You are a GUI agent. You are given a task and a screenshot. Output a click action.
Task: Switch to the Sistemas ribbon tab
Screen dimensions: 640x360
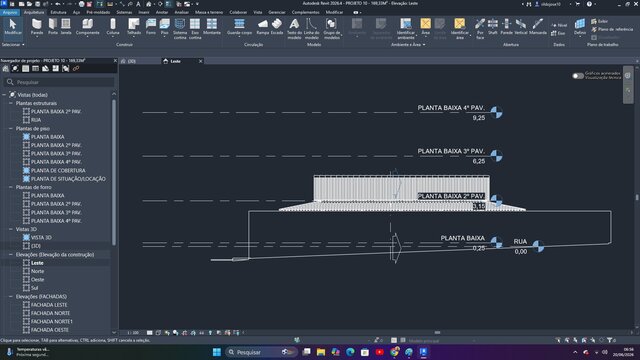tap(124, 12)
